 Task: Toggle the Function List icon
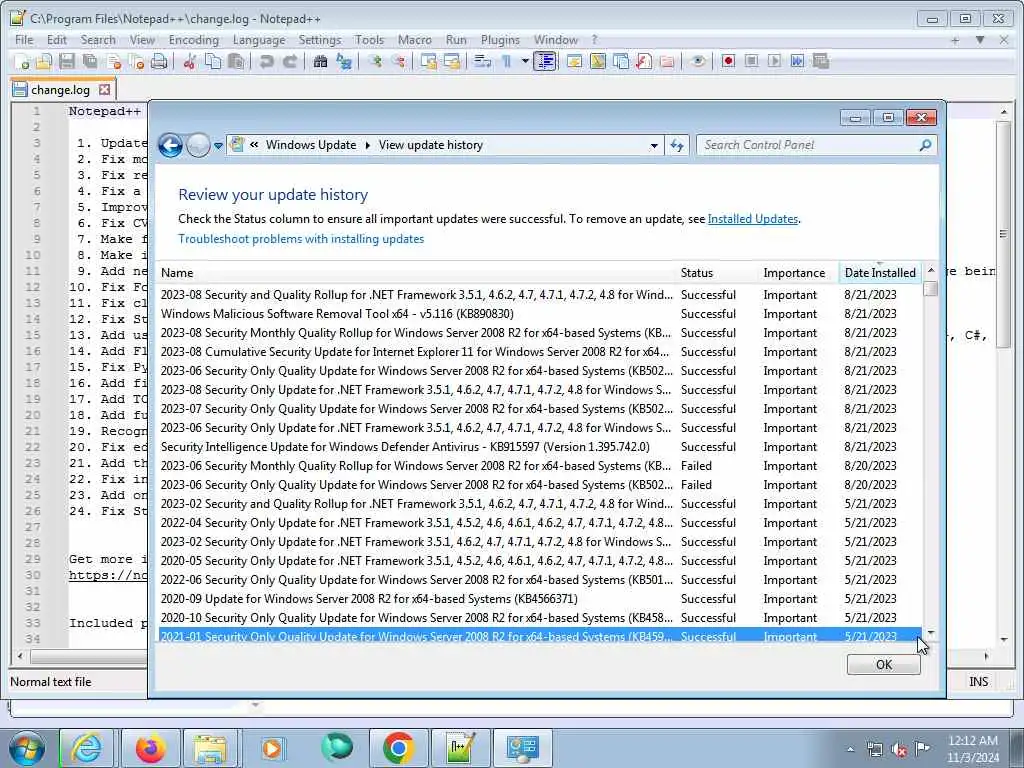[x=643, y=61]
